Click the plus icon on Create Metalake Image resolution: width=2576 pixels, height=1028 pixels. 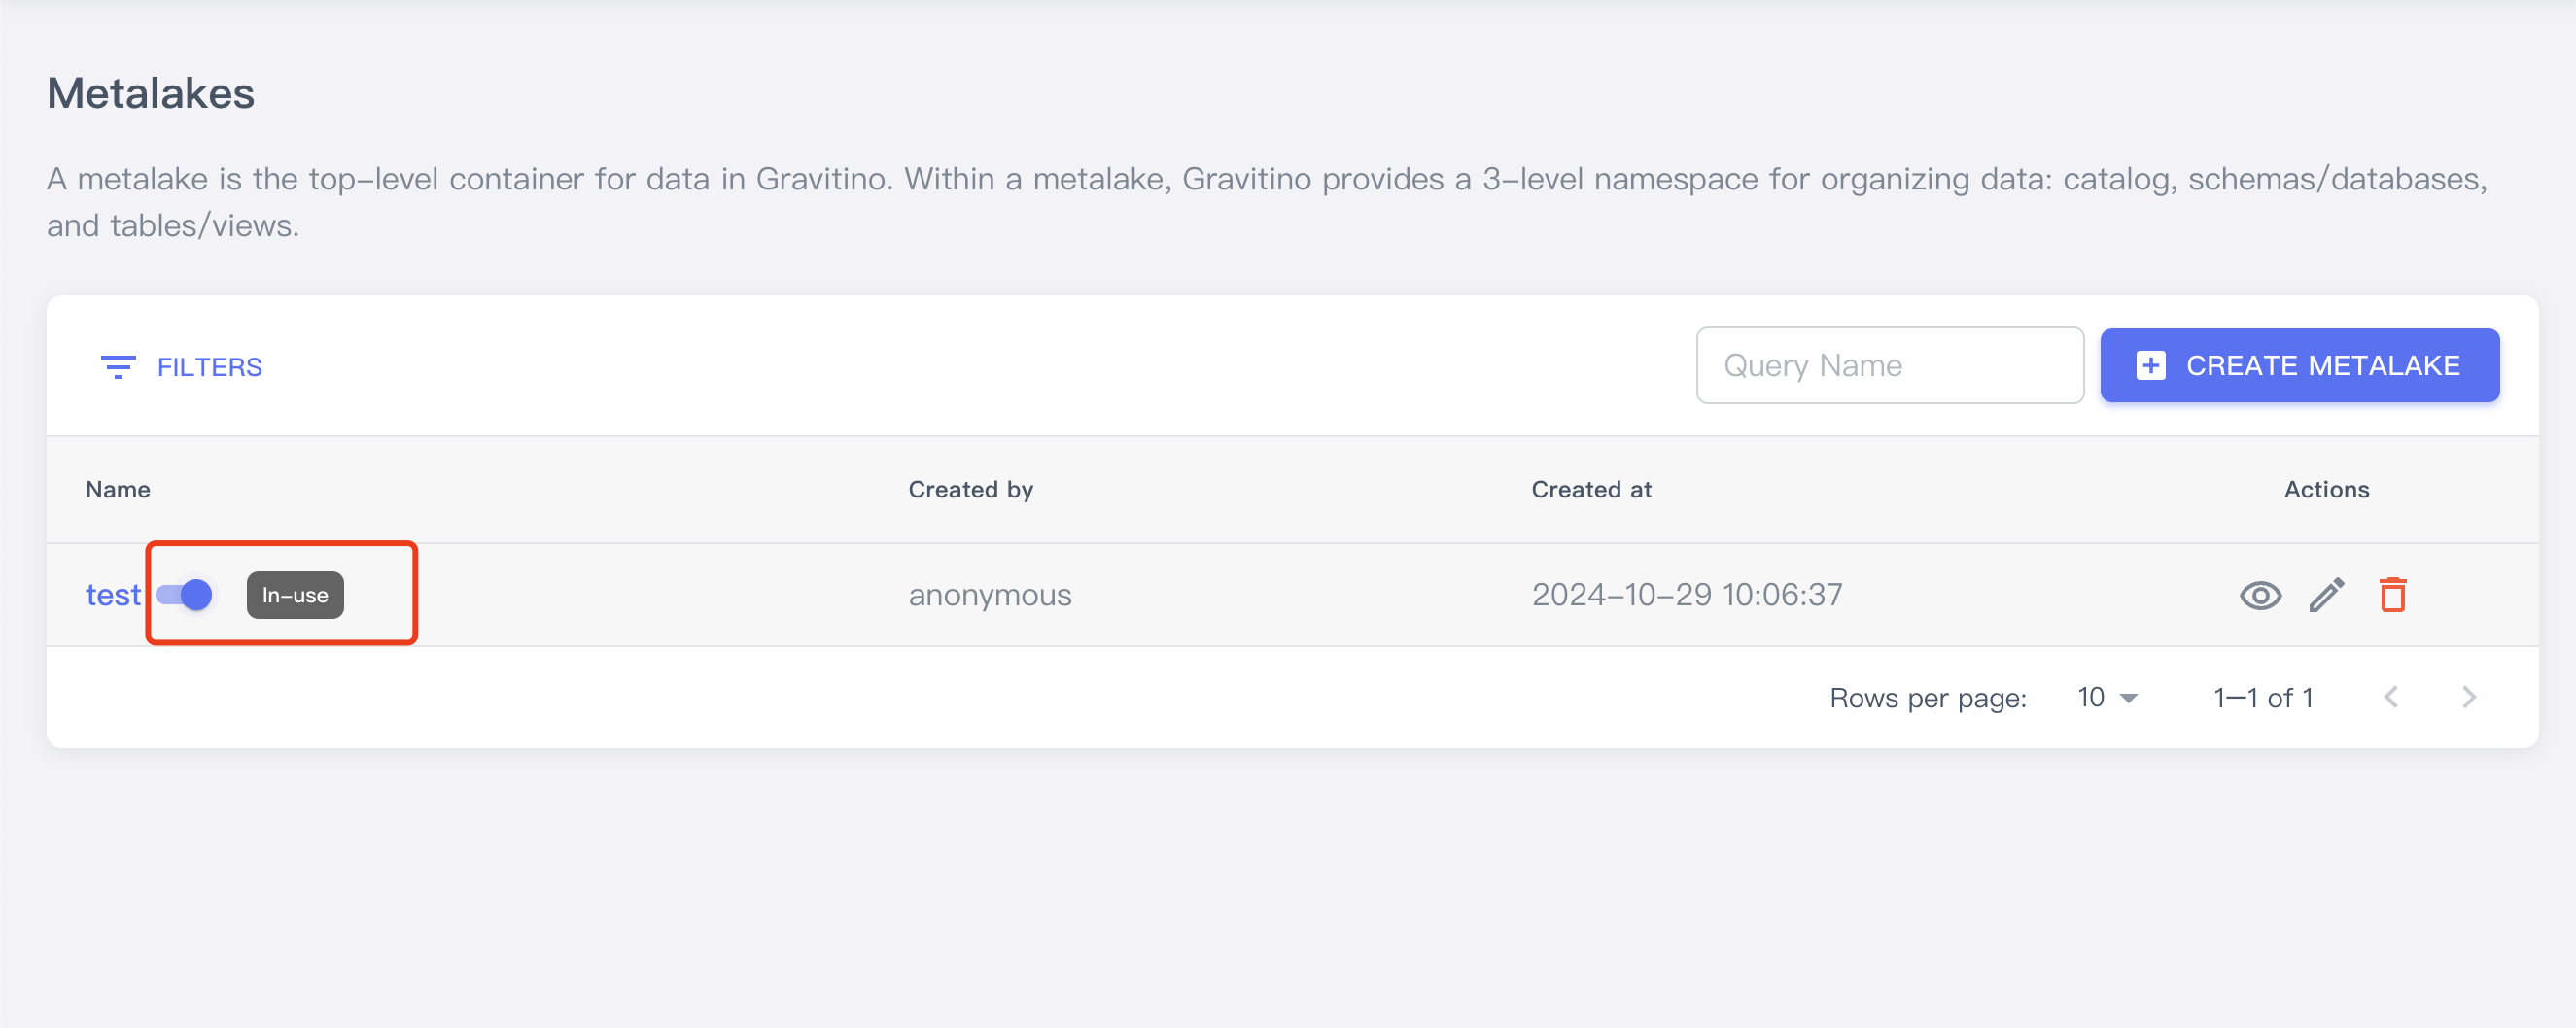[x=2150, y=366]
